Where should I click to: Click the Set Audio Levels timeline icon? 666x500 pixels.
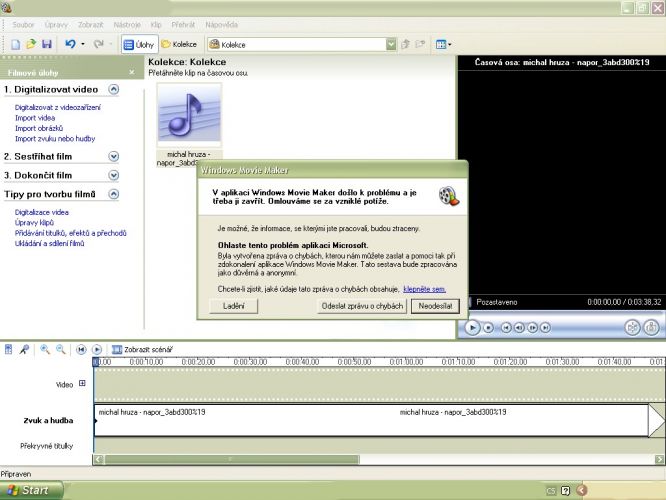coord(8,349)
